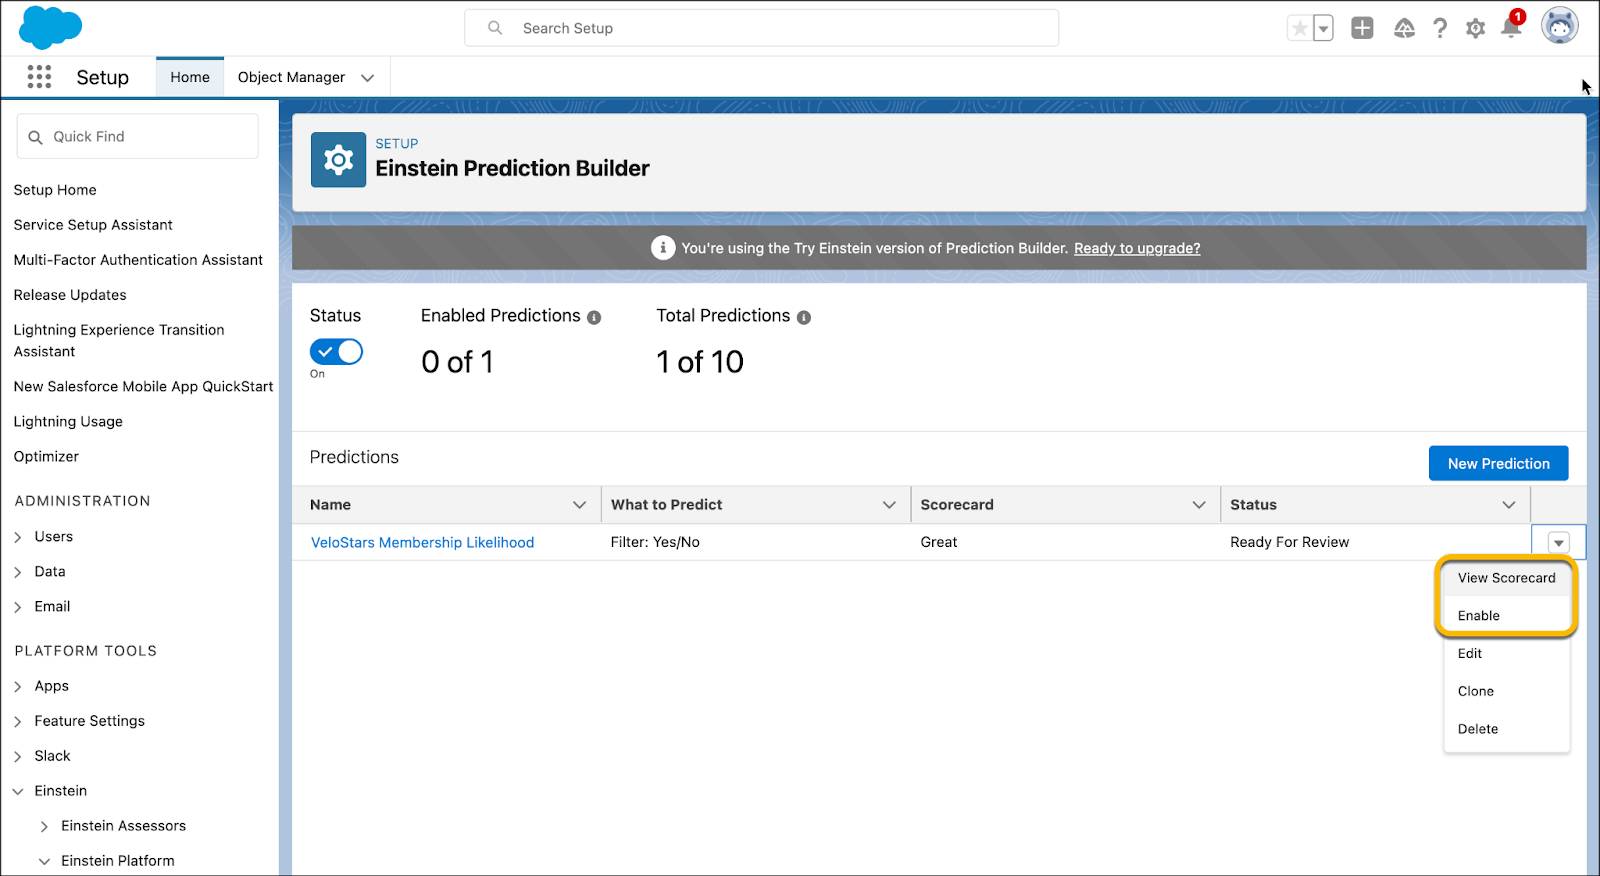Open the App Launcher grid icon
Image resolution: width=1600 pixels, height=876 pixels.
pyautogui.click(x=39, y=77)
